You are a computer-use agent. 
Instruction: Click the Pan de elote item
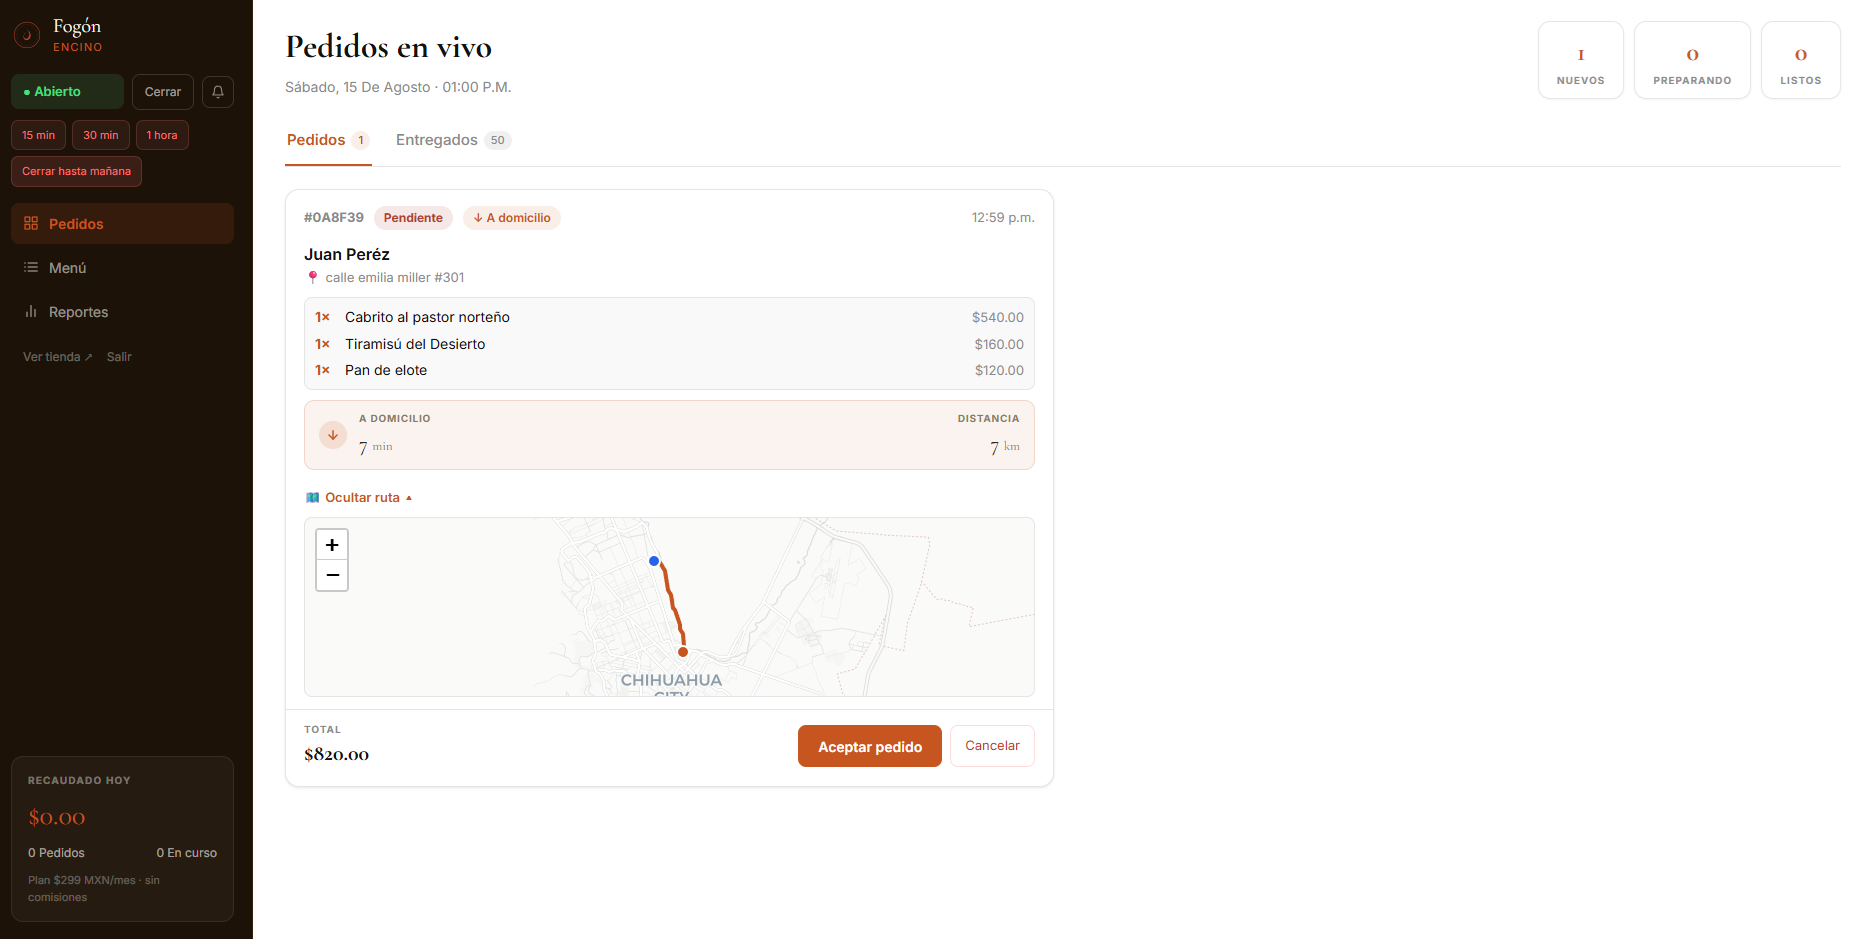pos(669,370)
